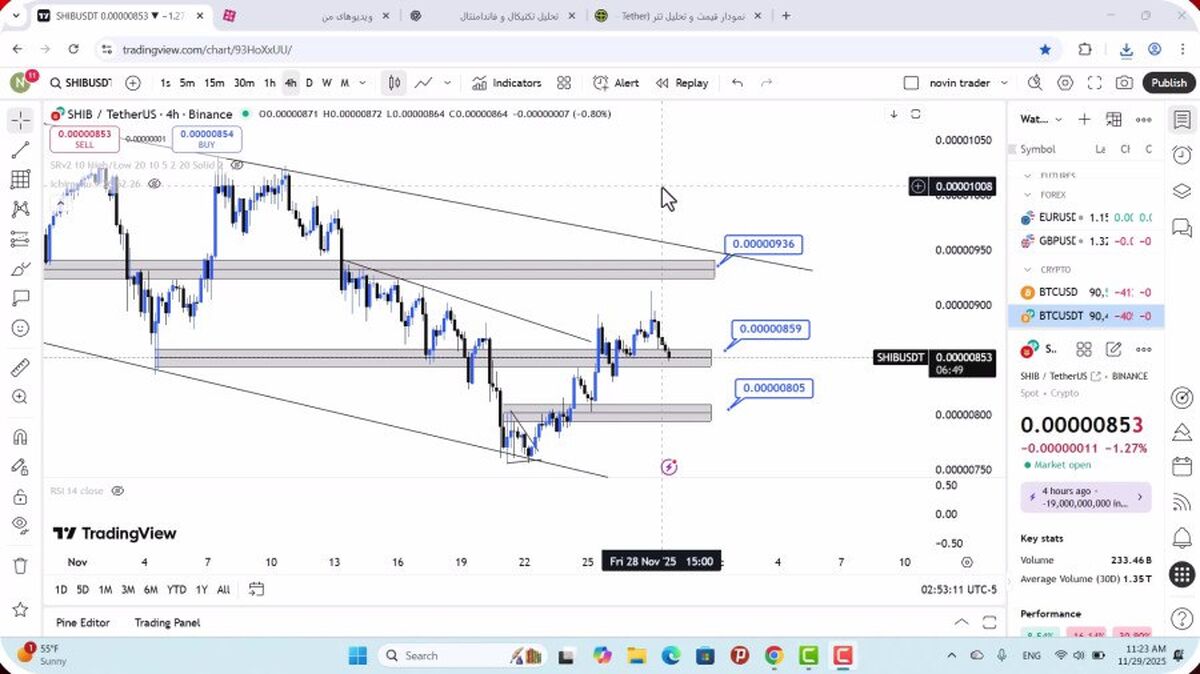
Task: Select the 4h timeframe
Action: 290,83
